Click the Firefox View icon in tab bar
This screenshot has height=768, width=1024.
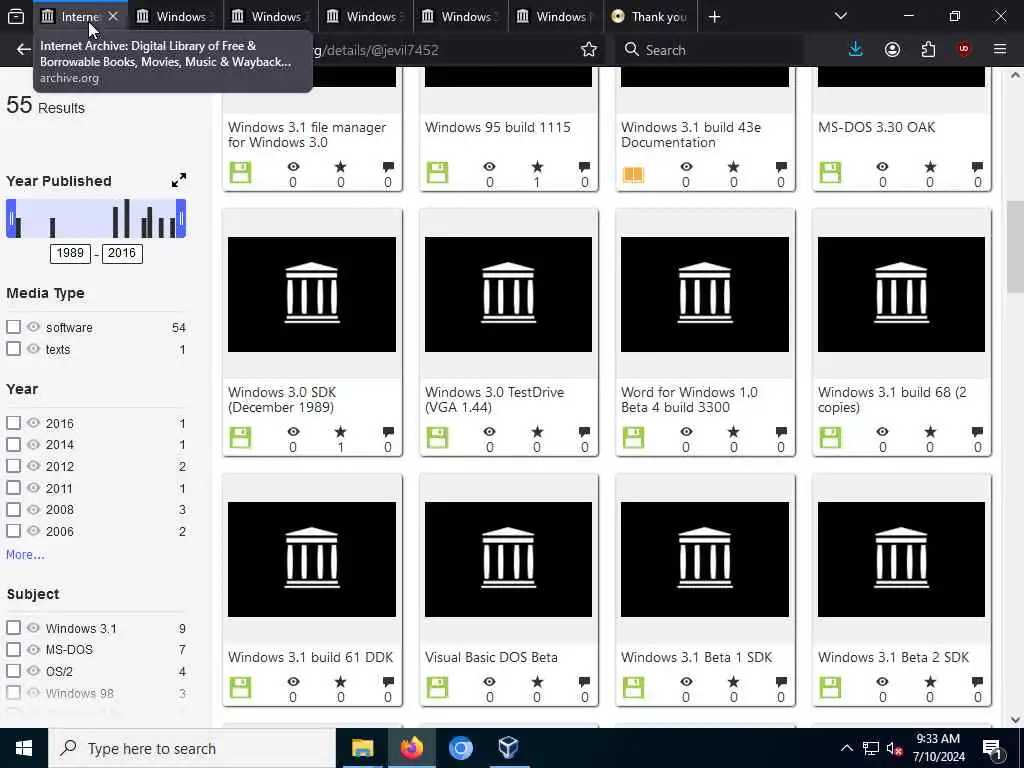(x=16, y=16)
